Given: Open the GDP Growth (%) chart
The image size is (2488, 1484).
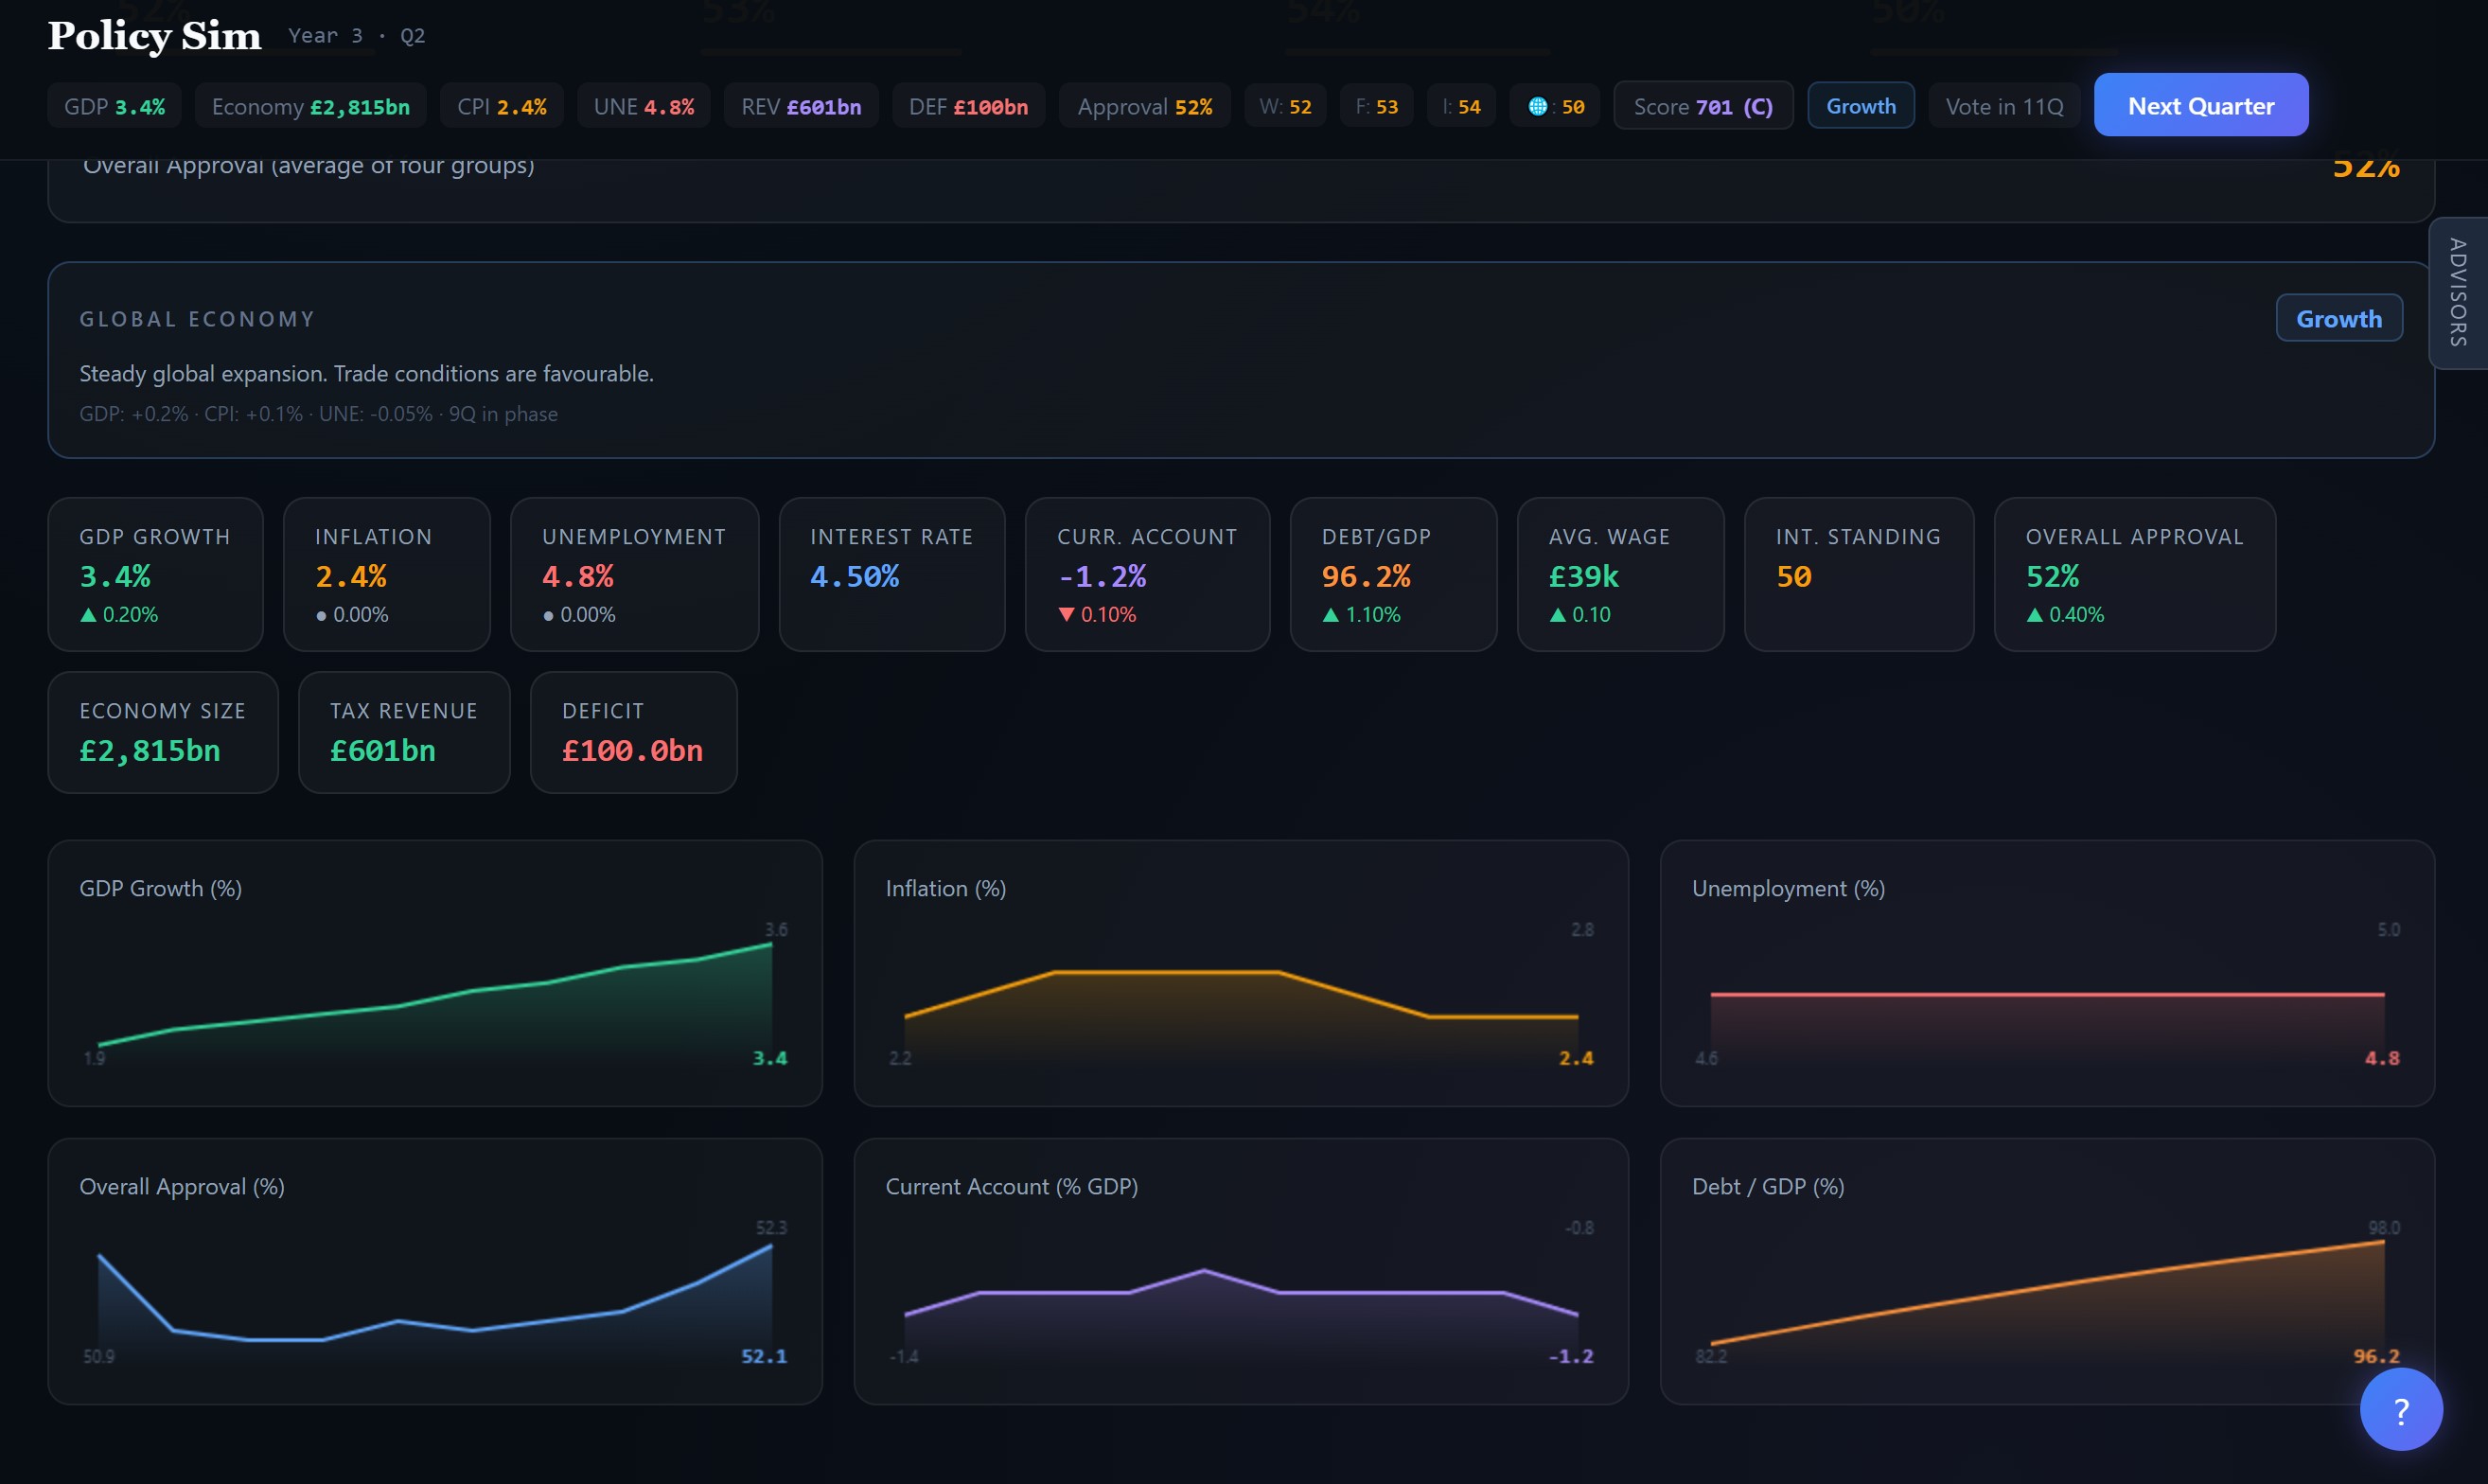Looking at the screenshot, I should tap(435, 972).
